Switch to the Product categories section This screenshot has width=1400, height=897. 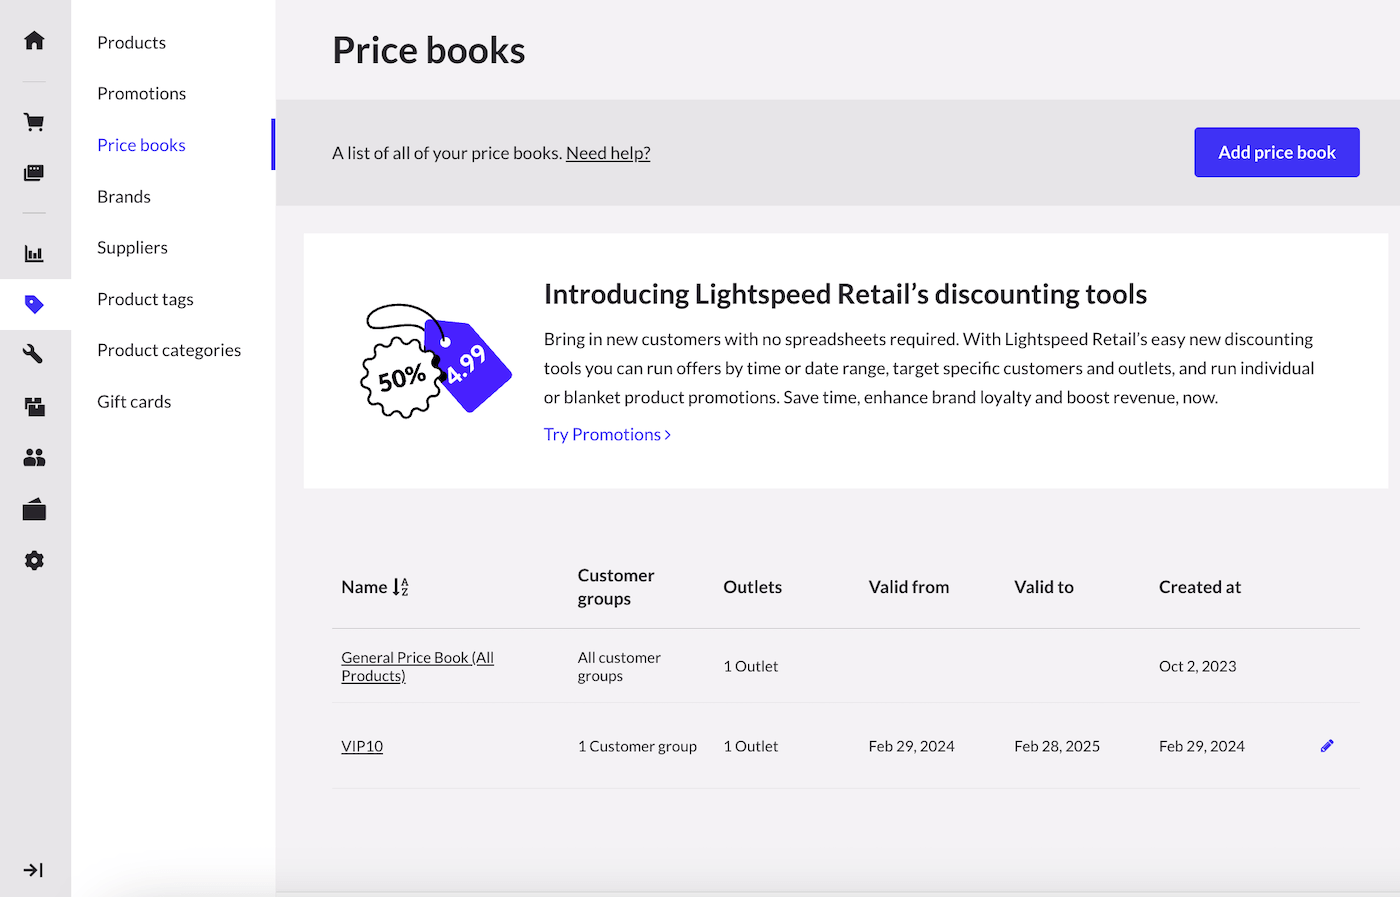[x=168, y=350]
